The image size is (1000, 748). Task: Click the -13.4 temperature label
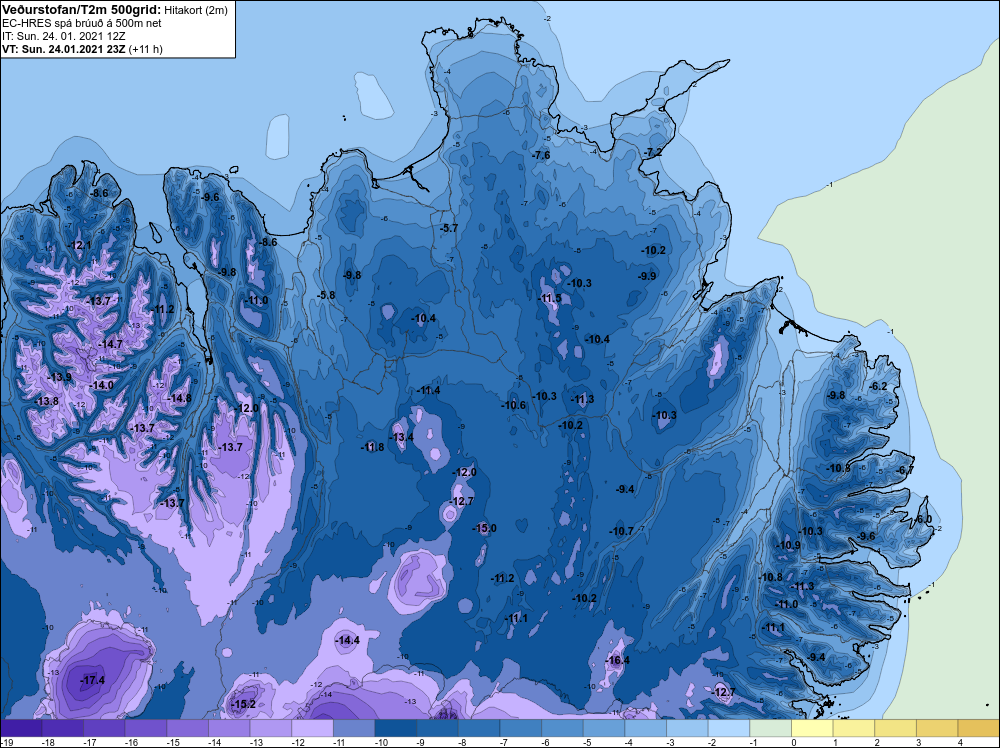[x=401, y=437]
